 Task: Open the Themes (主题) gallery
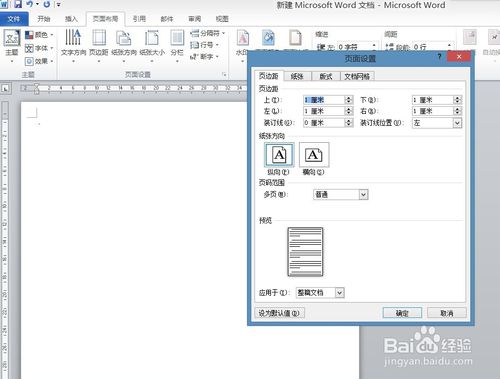tap(12, 44)
